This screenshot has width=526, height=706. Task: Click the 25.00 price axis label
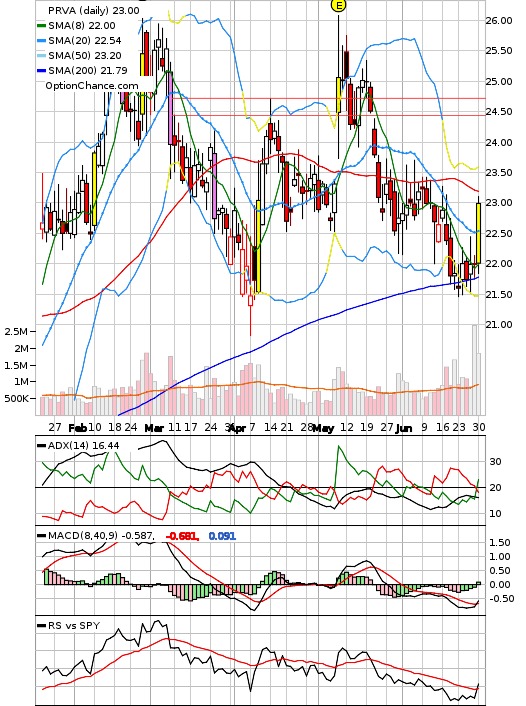tap(499, 81)
